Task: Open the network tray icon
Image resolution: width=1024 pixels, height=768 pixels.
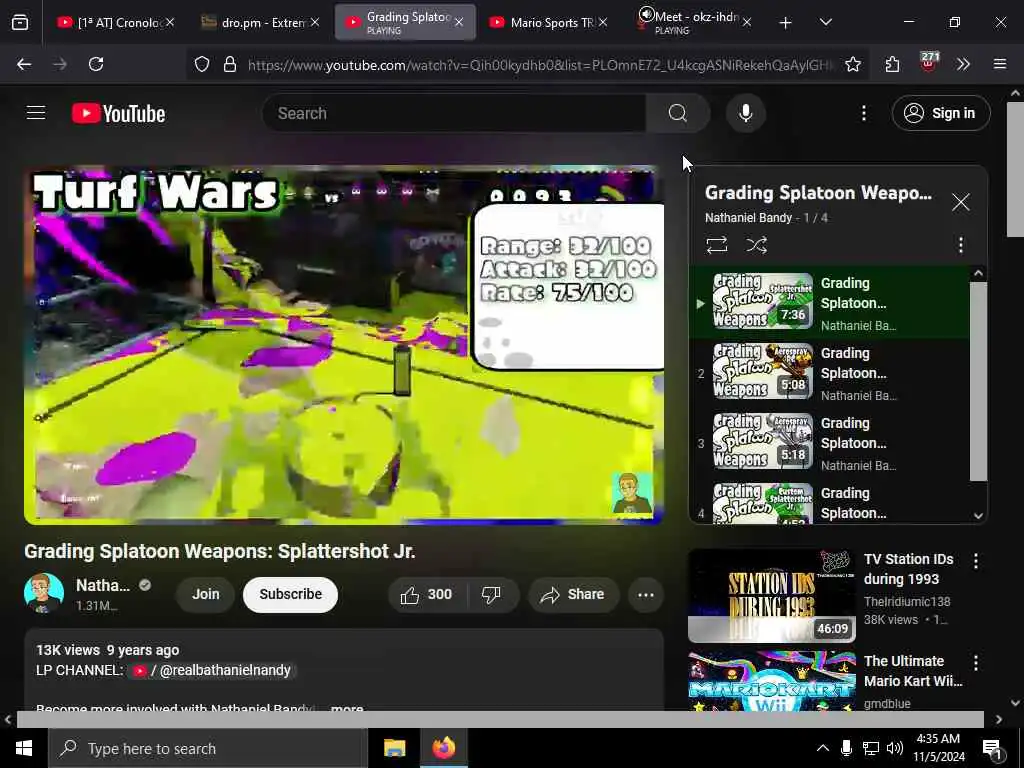Action: [x=871, y=748]
